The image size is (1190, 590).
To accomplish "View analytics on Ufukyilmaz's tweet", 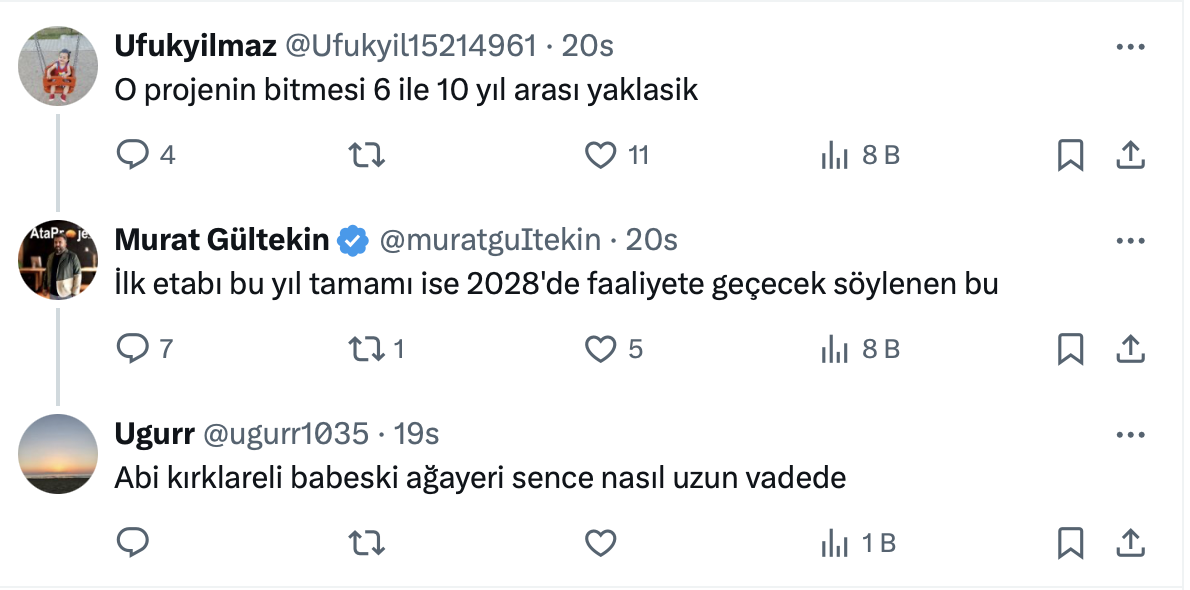I will pos(834,155).
